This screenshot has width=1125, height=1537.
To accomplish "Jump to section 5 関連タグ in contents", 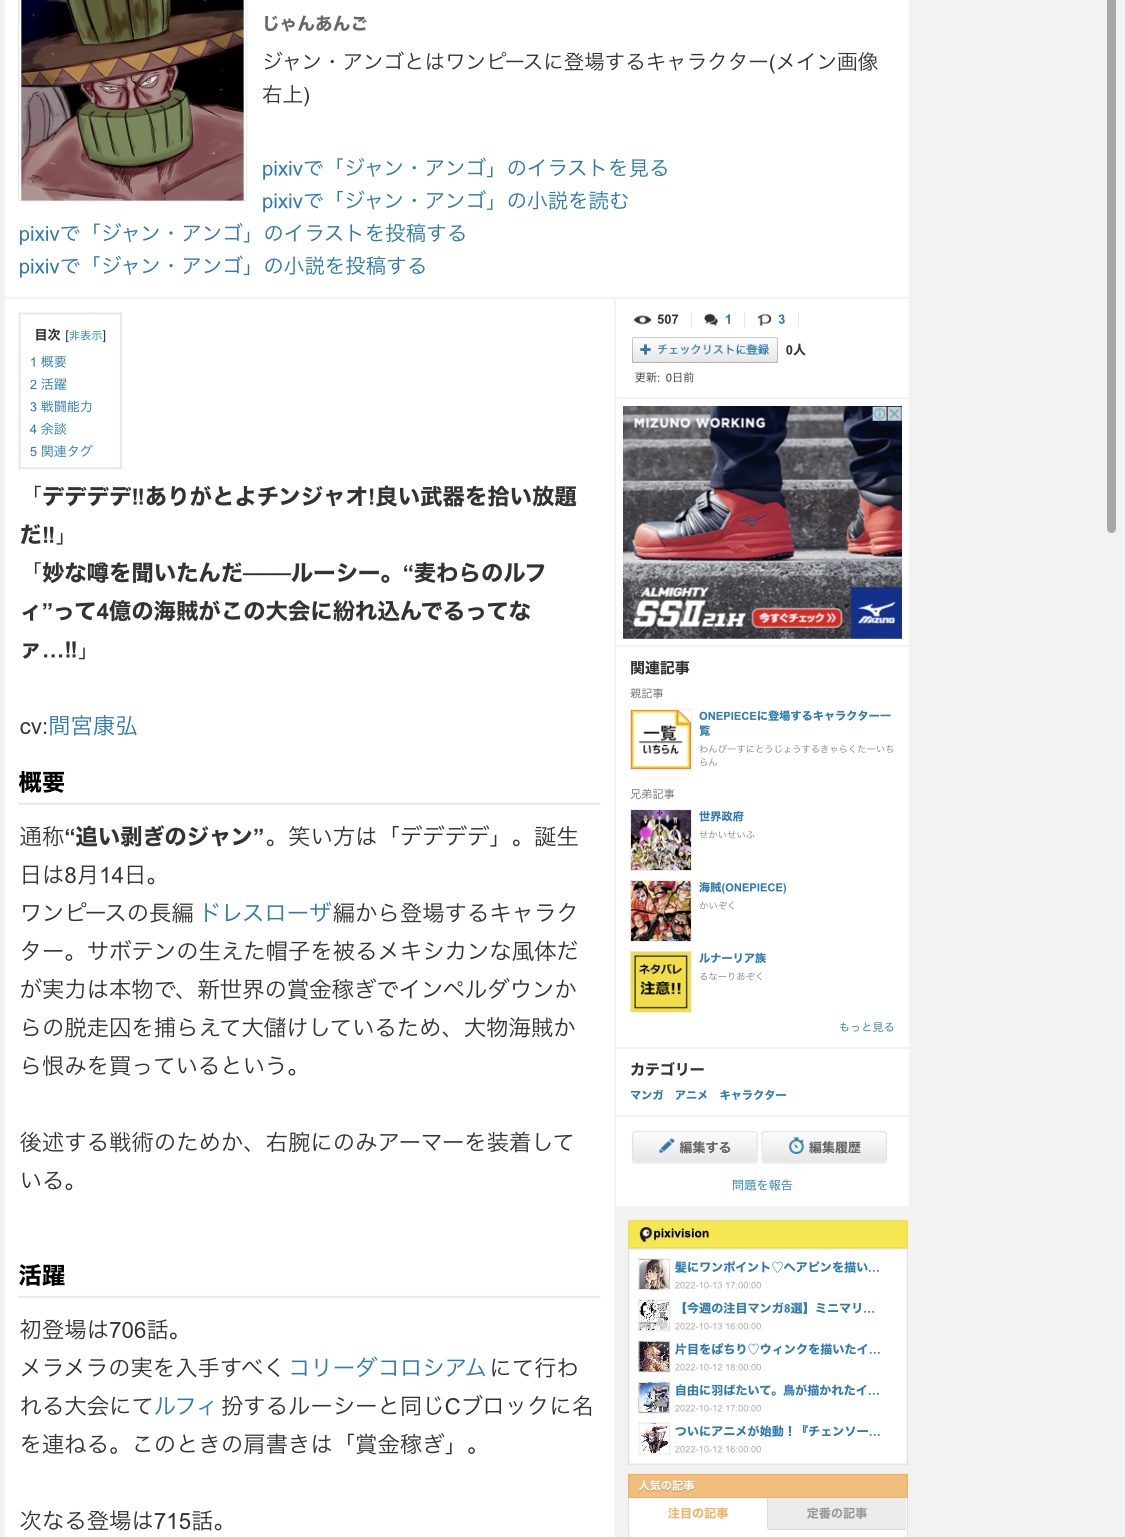I will click(61, 452).
